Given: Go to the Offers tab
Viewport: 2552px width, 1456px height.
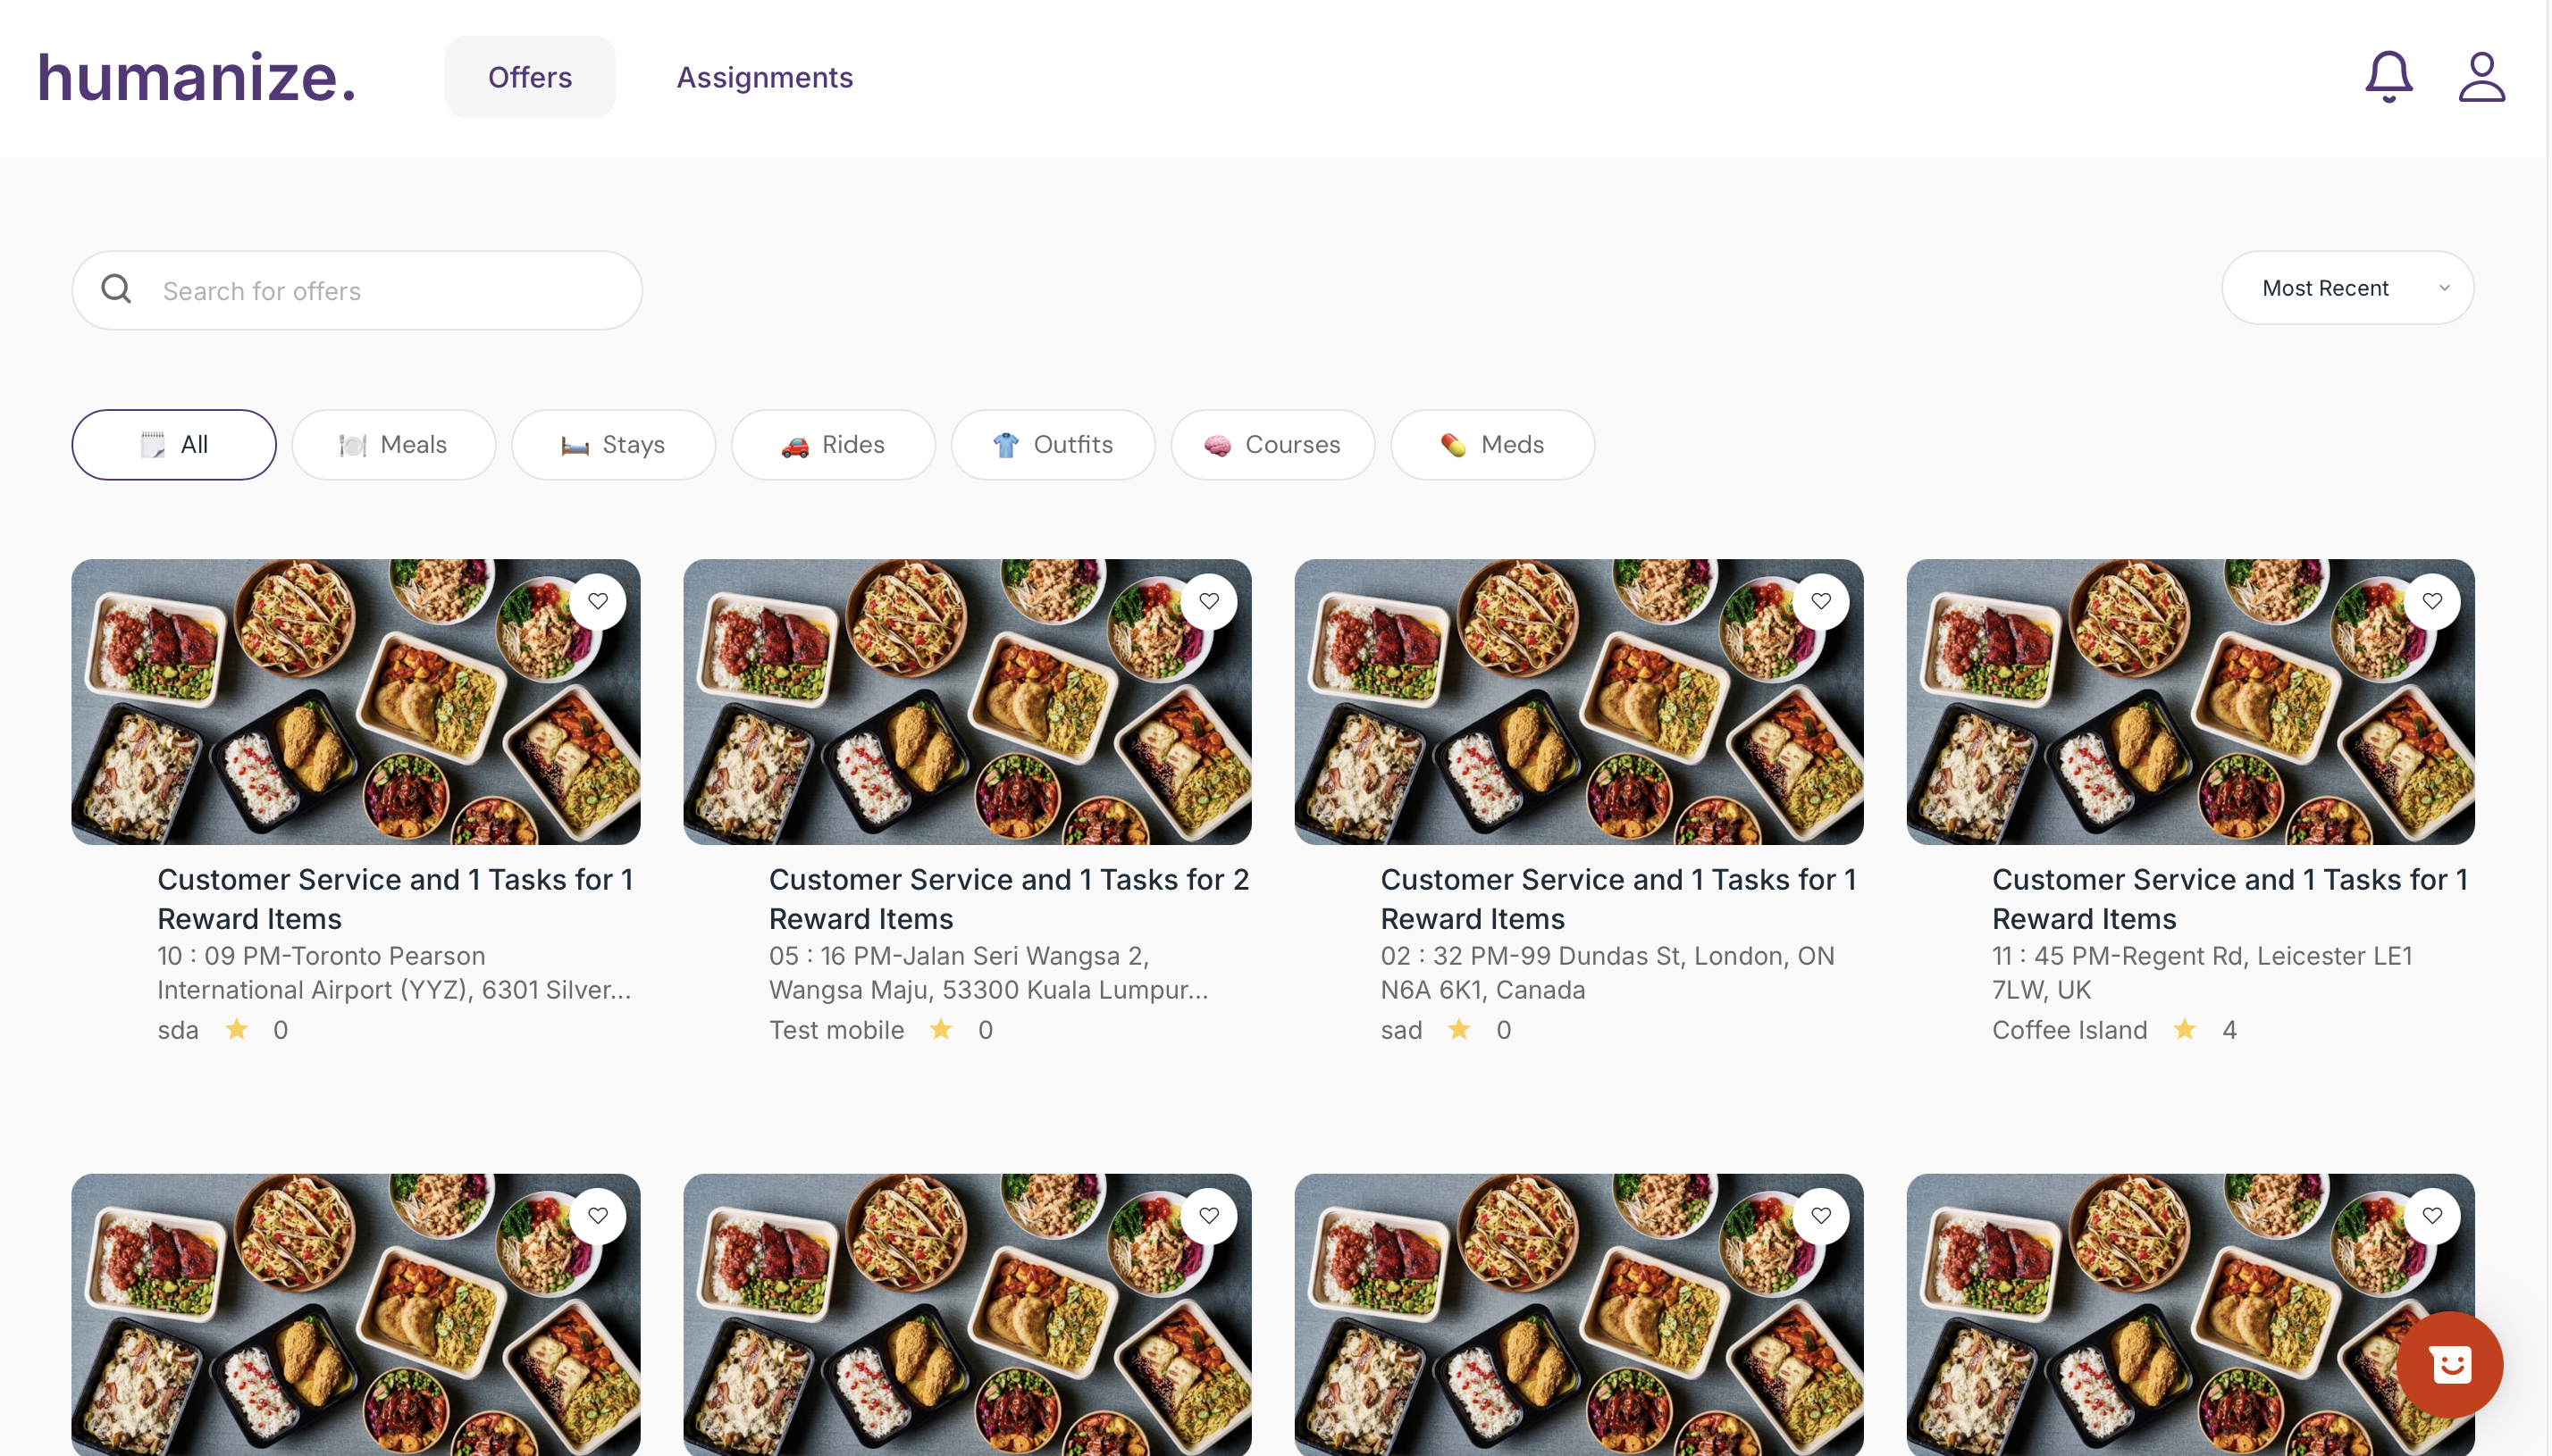Looking at the screenshot, I should coord(530,77).
